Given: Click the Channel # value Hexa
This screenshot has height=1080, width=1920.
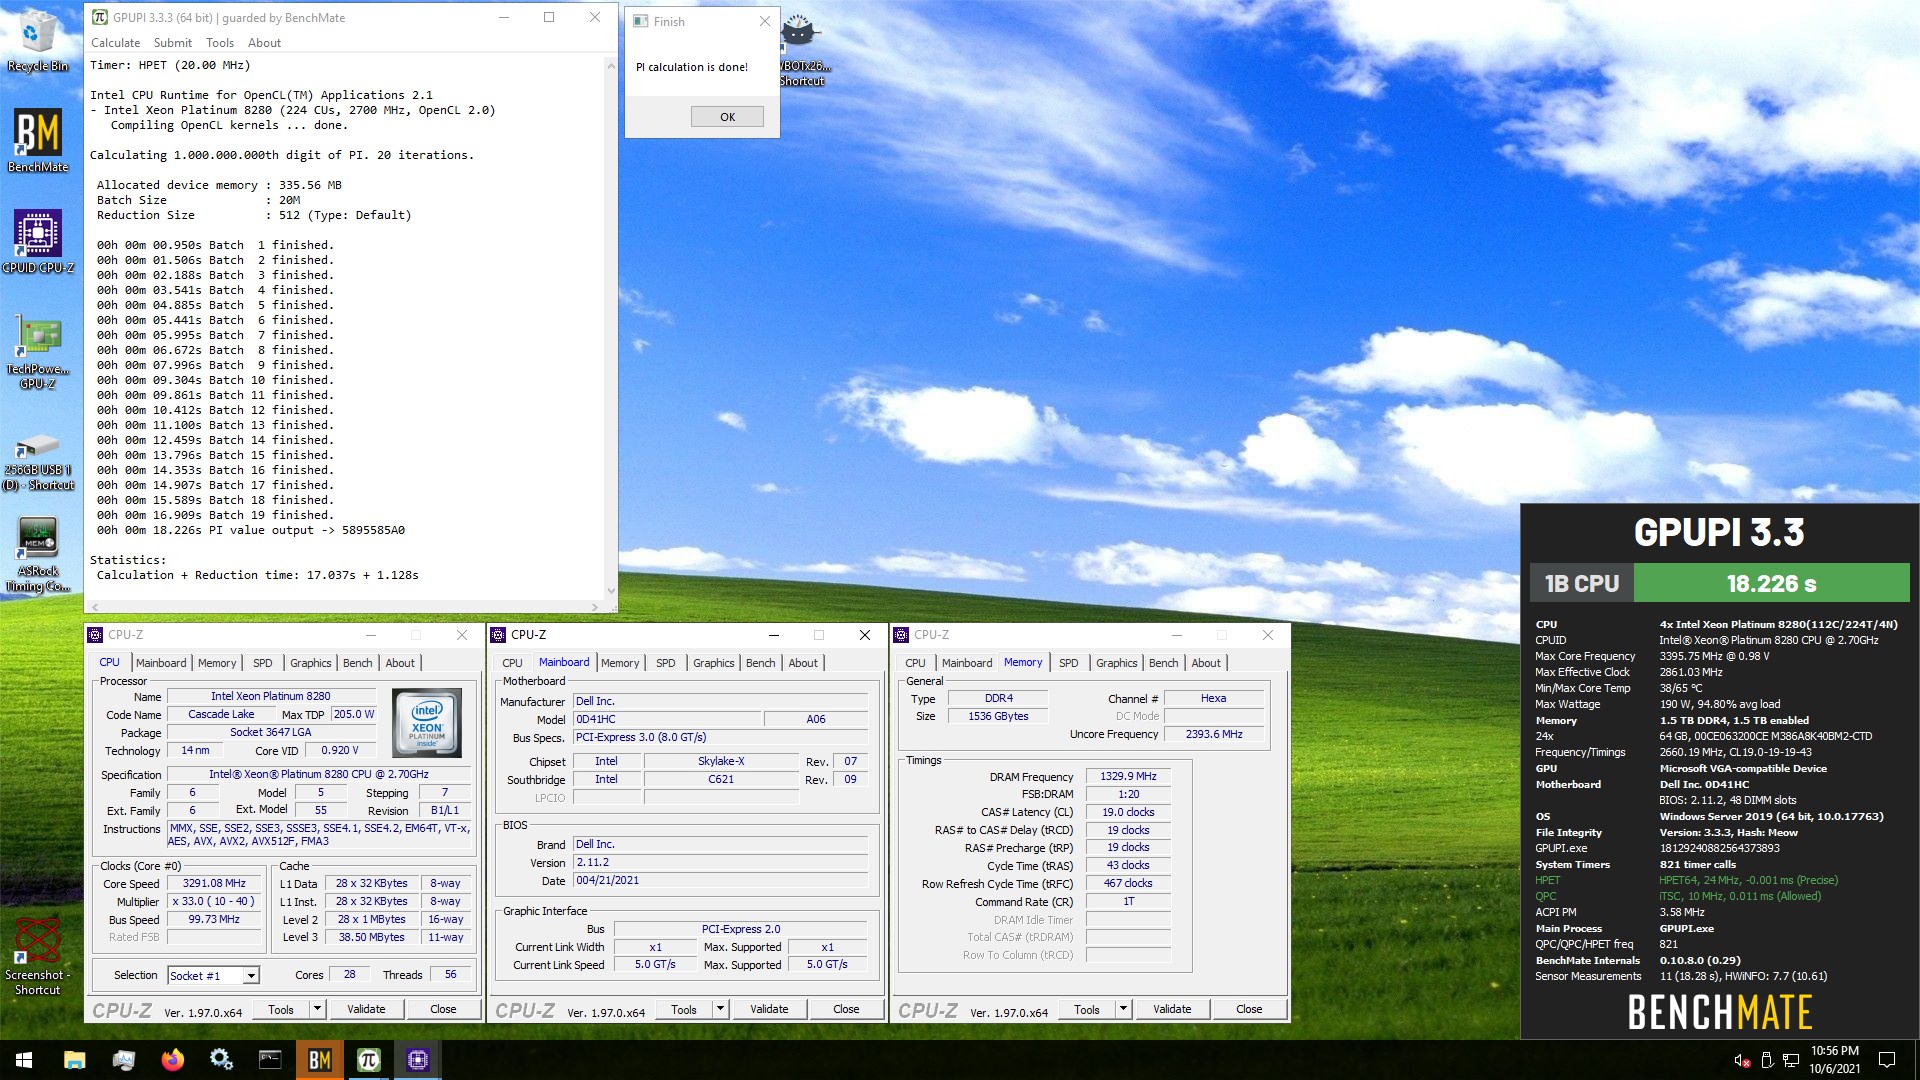Looking at the screenshot, I should (x=1214, y=699).
